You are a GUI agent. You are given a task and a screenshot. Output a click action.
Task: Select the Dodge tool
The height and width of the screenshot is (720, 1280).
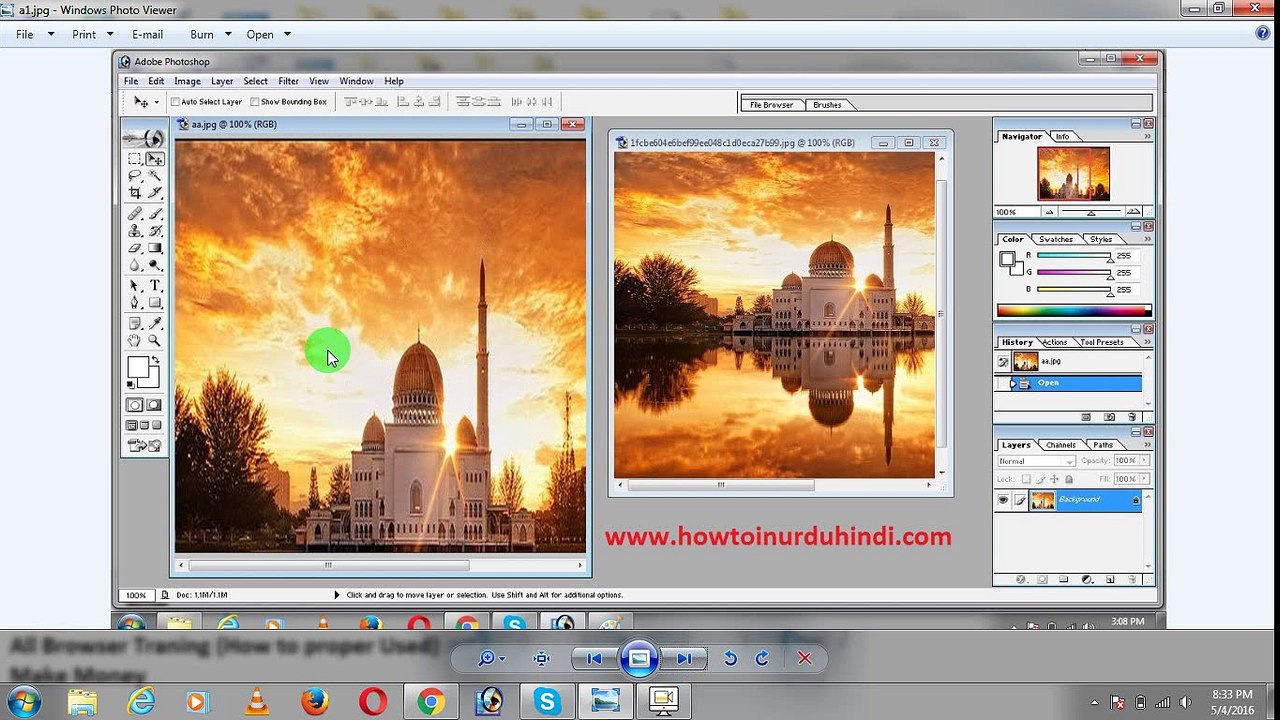click(155, 265)
